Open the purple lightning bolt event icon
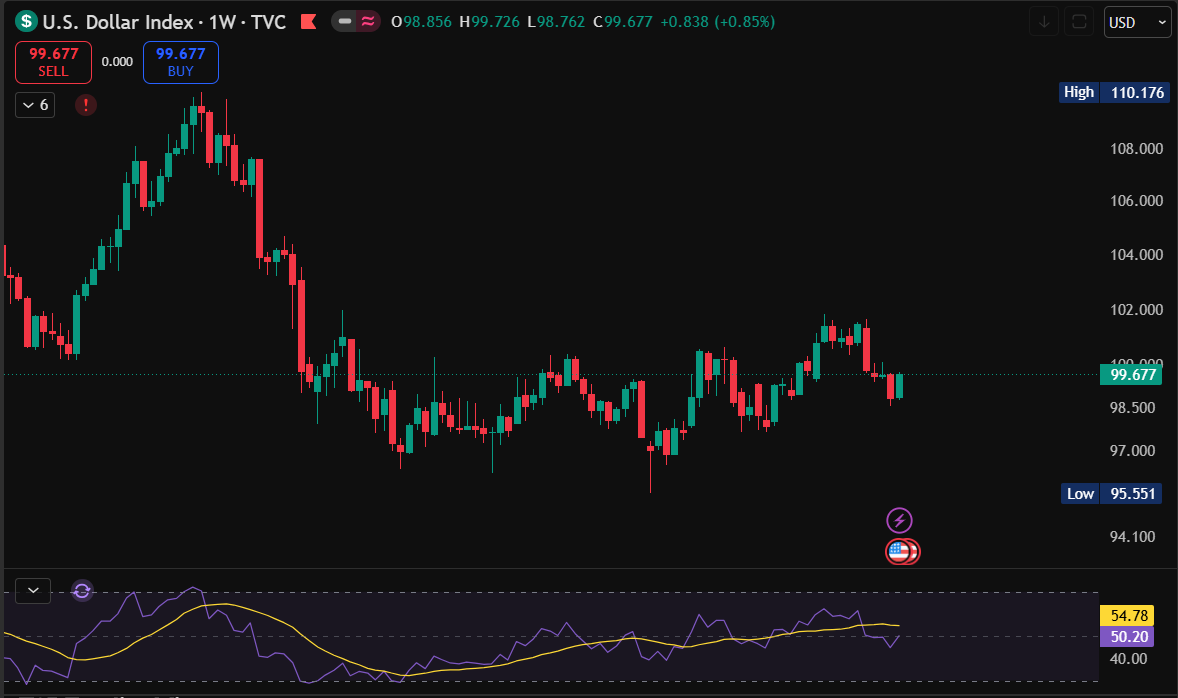 coord(899,520)
